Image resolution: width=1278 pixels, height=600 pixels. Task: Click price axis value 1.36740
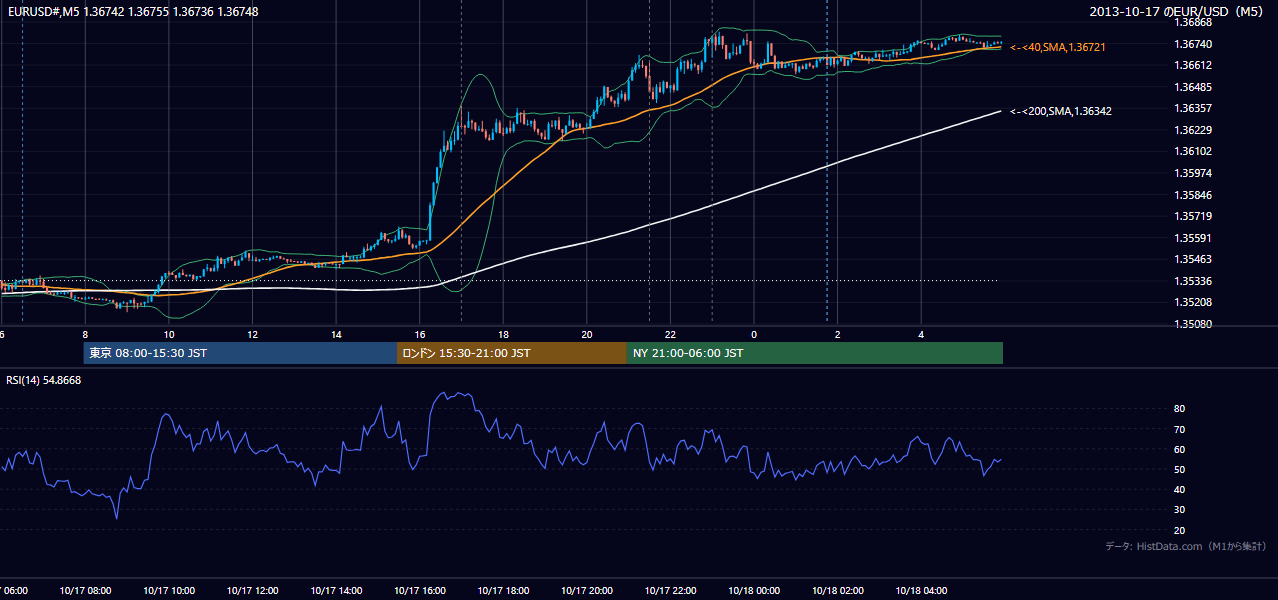(x=1192, y=44)
